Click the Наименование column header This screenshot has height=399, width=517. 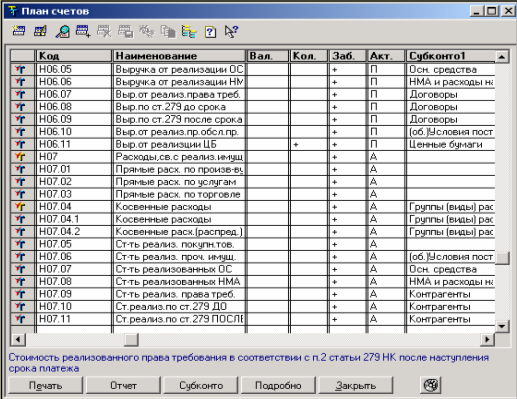[179, 56]
